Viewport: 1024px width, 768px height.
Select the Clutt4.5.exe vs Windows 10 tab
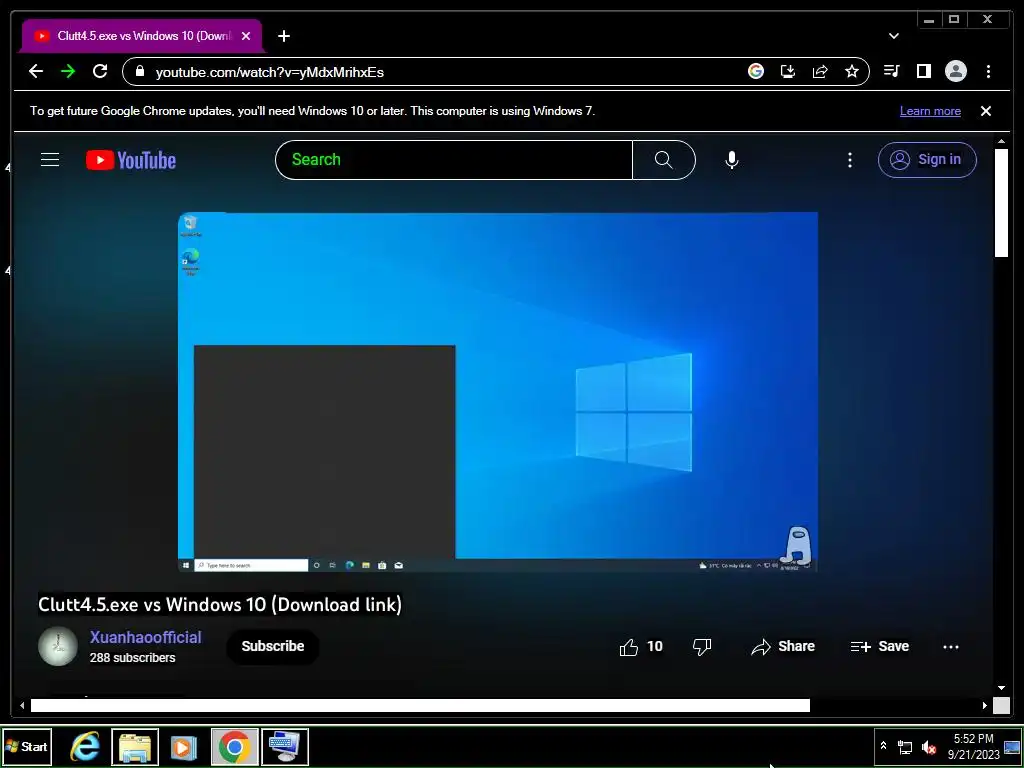tap(142, 36)
